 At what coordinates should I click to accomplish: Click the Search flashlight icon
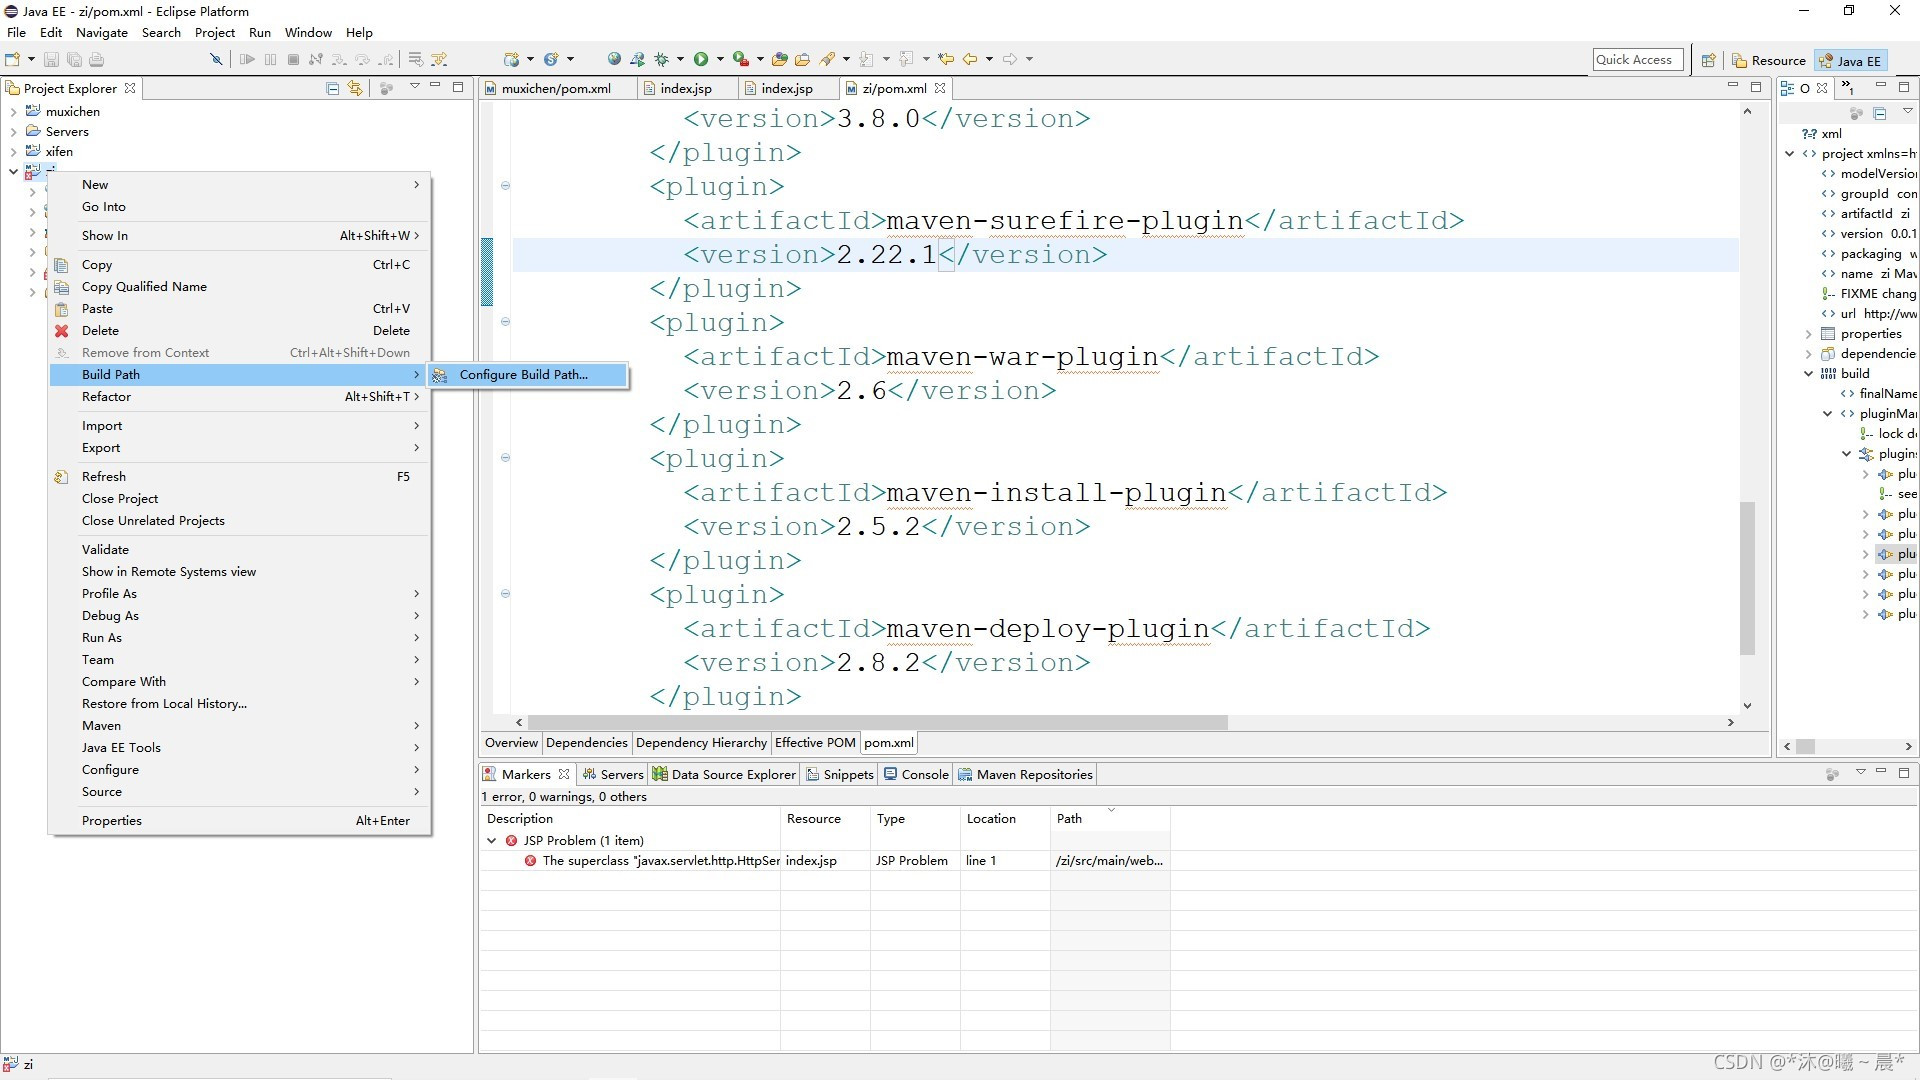click(830, 58)
